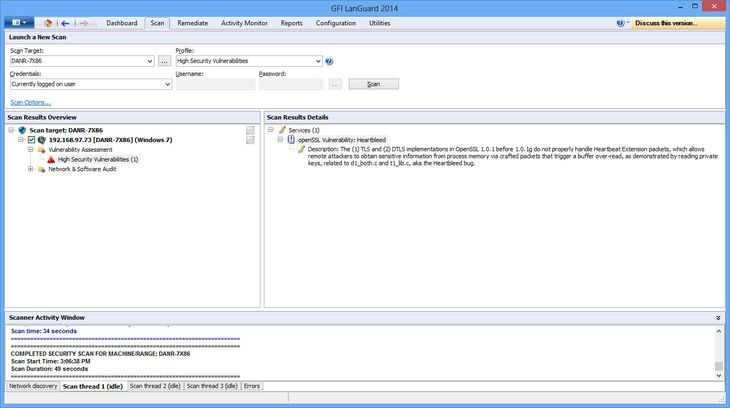Open the LanGuard application menu button
The height and width of the screenshot is (408, 730).
[x=19, y=23]
